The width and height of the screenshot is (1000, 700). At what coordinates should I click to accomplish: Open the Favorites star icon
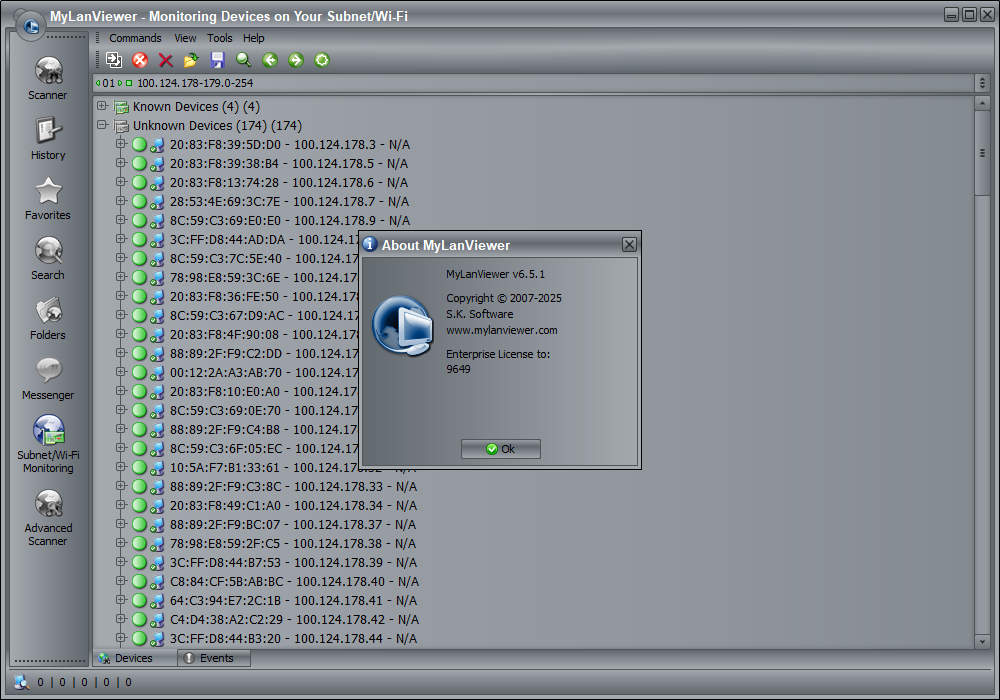point(48,191)
